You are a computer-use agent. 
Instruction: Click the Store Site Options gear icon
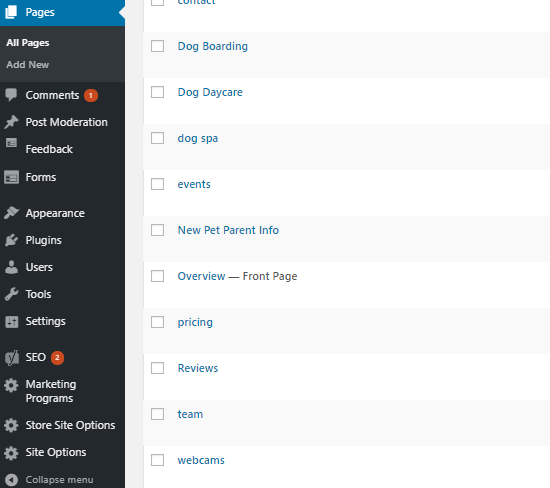(x=11, y=425)
